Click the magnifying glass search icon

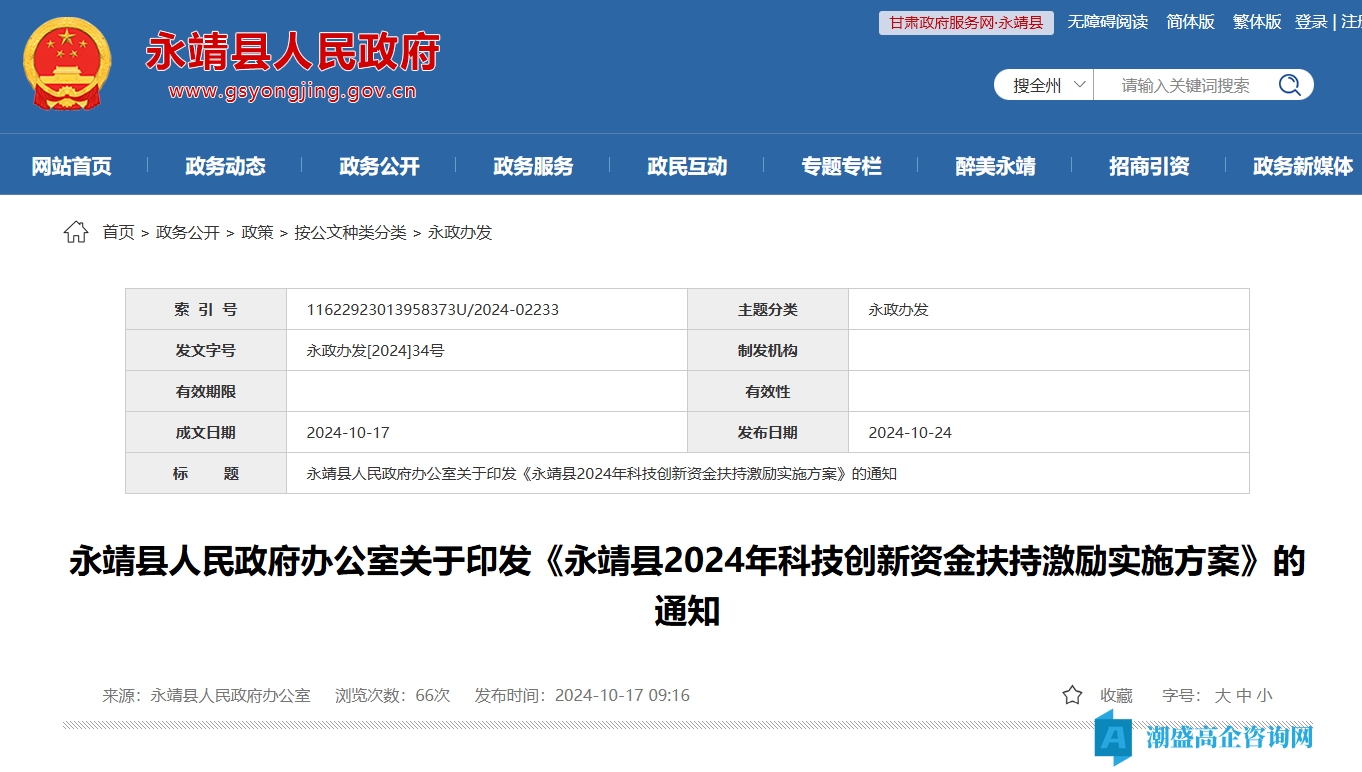click(1289, 85)
